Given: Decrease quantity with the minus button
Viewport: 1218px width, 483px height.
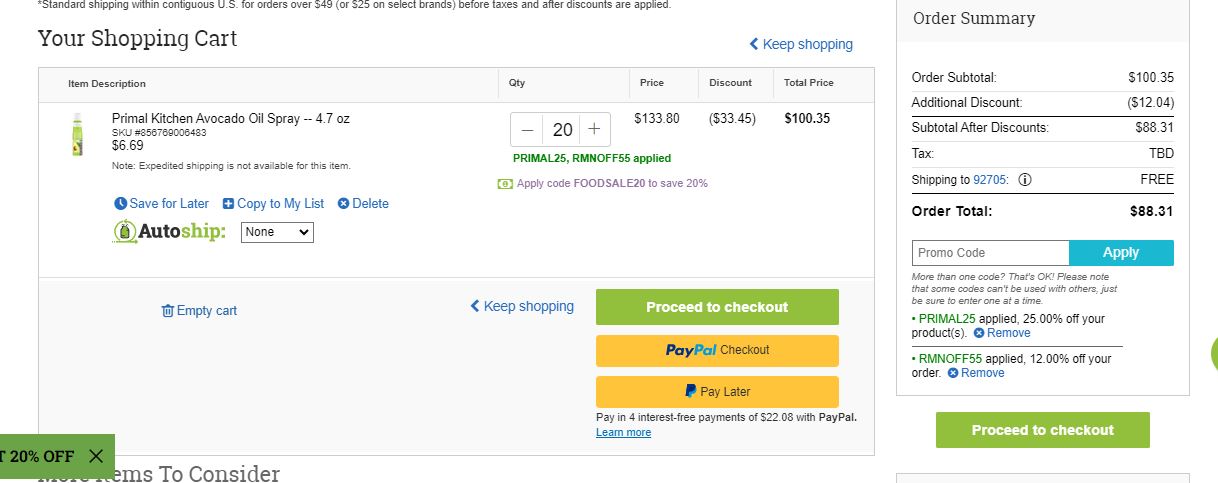Looking at the screenshot, I should coord(527,129).
